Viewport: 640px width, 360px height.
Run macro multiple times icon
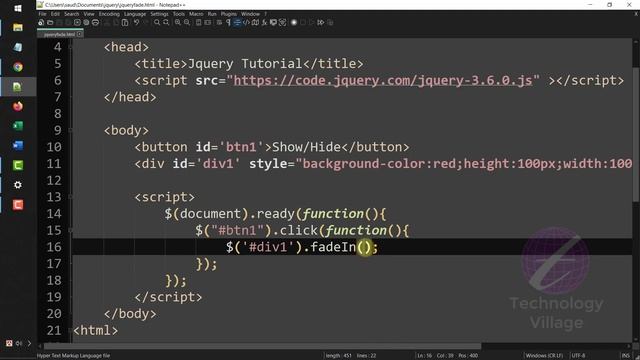pyautogui.click(x=321, y=22)
